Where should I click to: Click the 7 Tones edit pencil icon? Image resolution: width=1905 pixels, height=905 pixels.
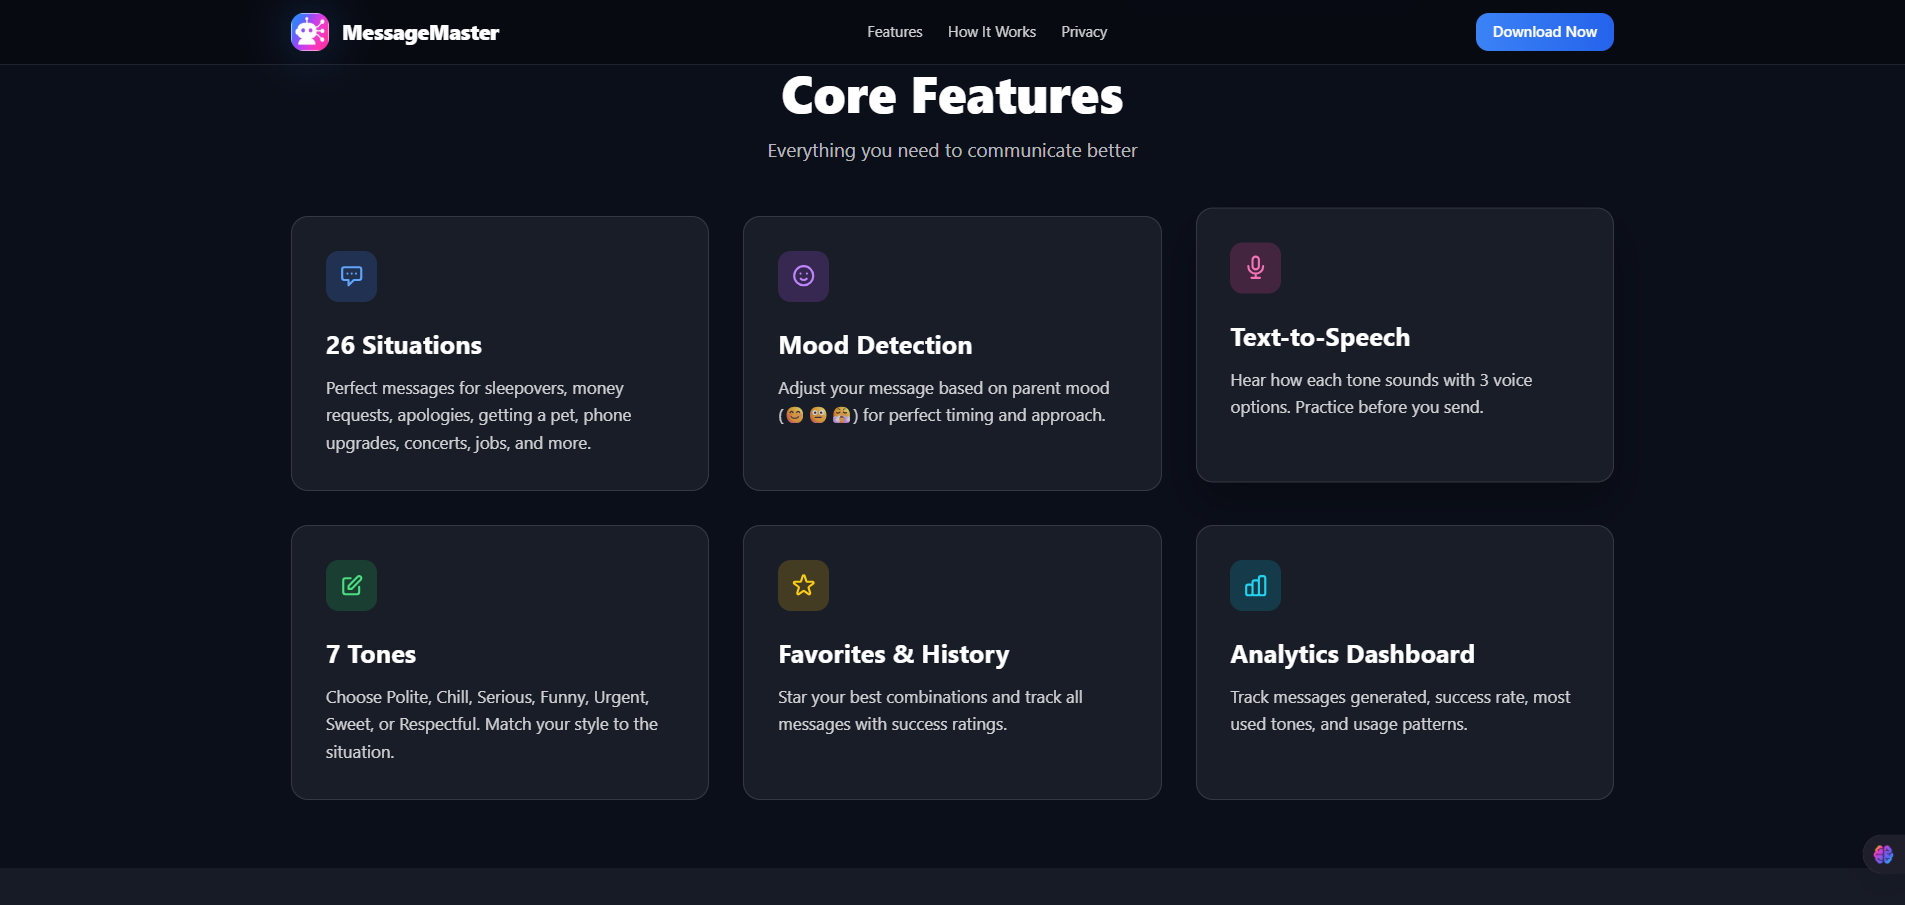[351, 585]
